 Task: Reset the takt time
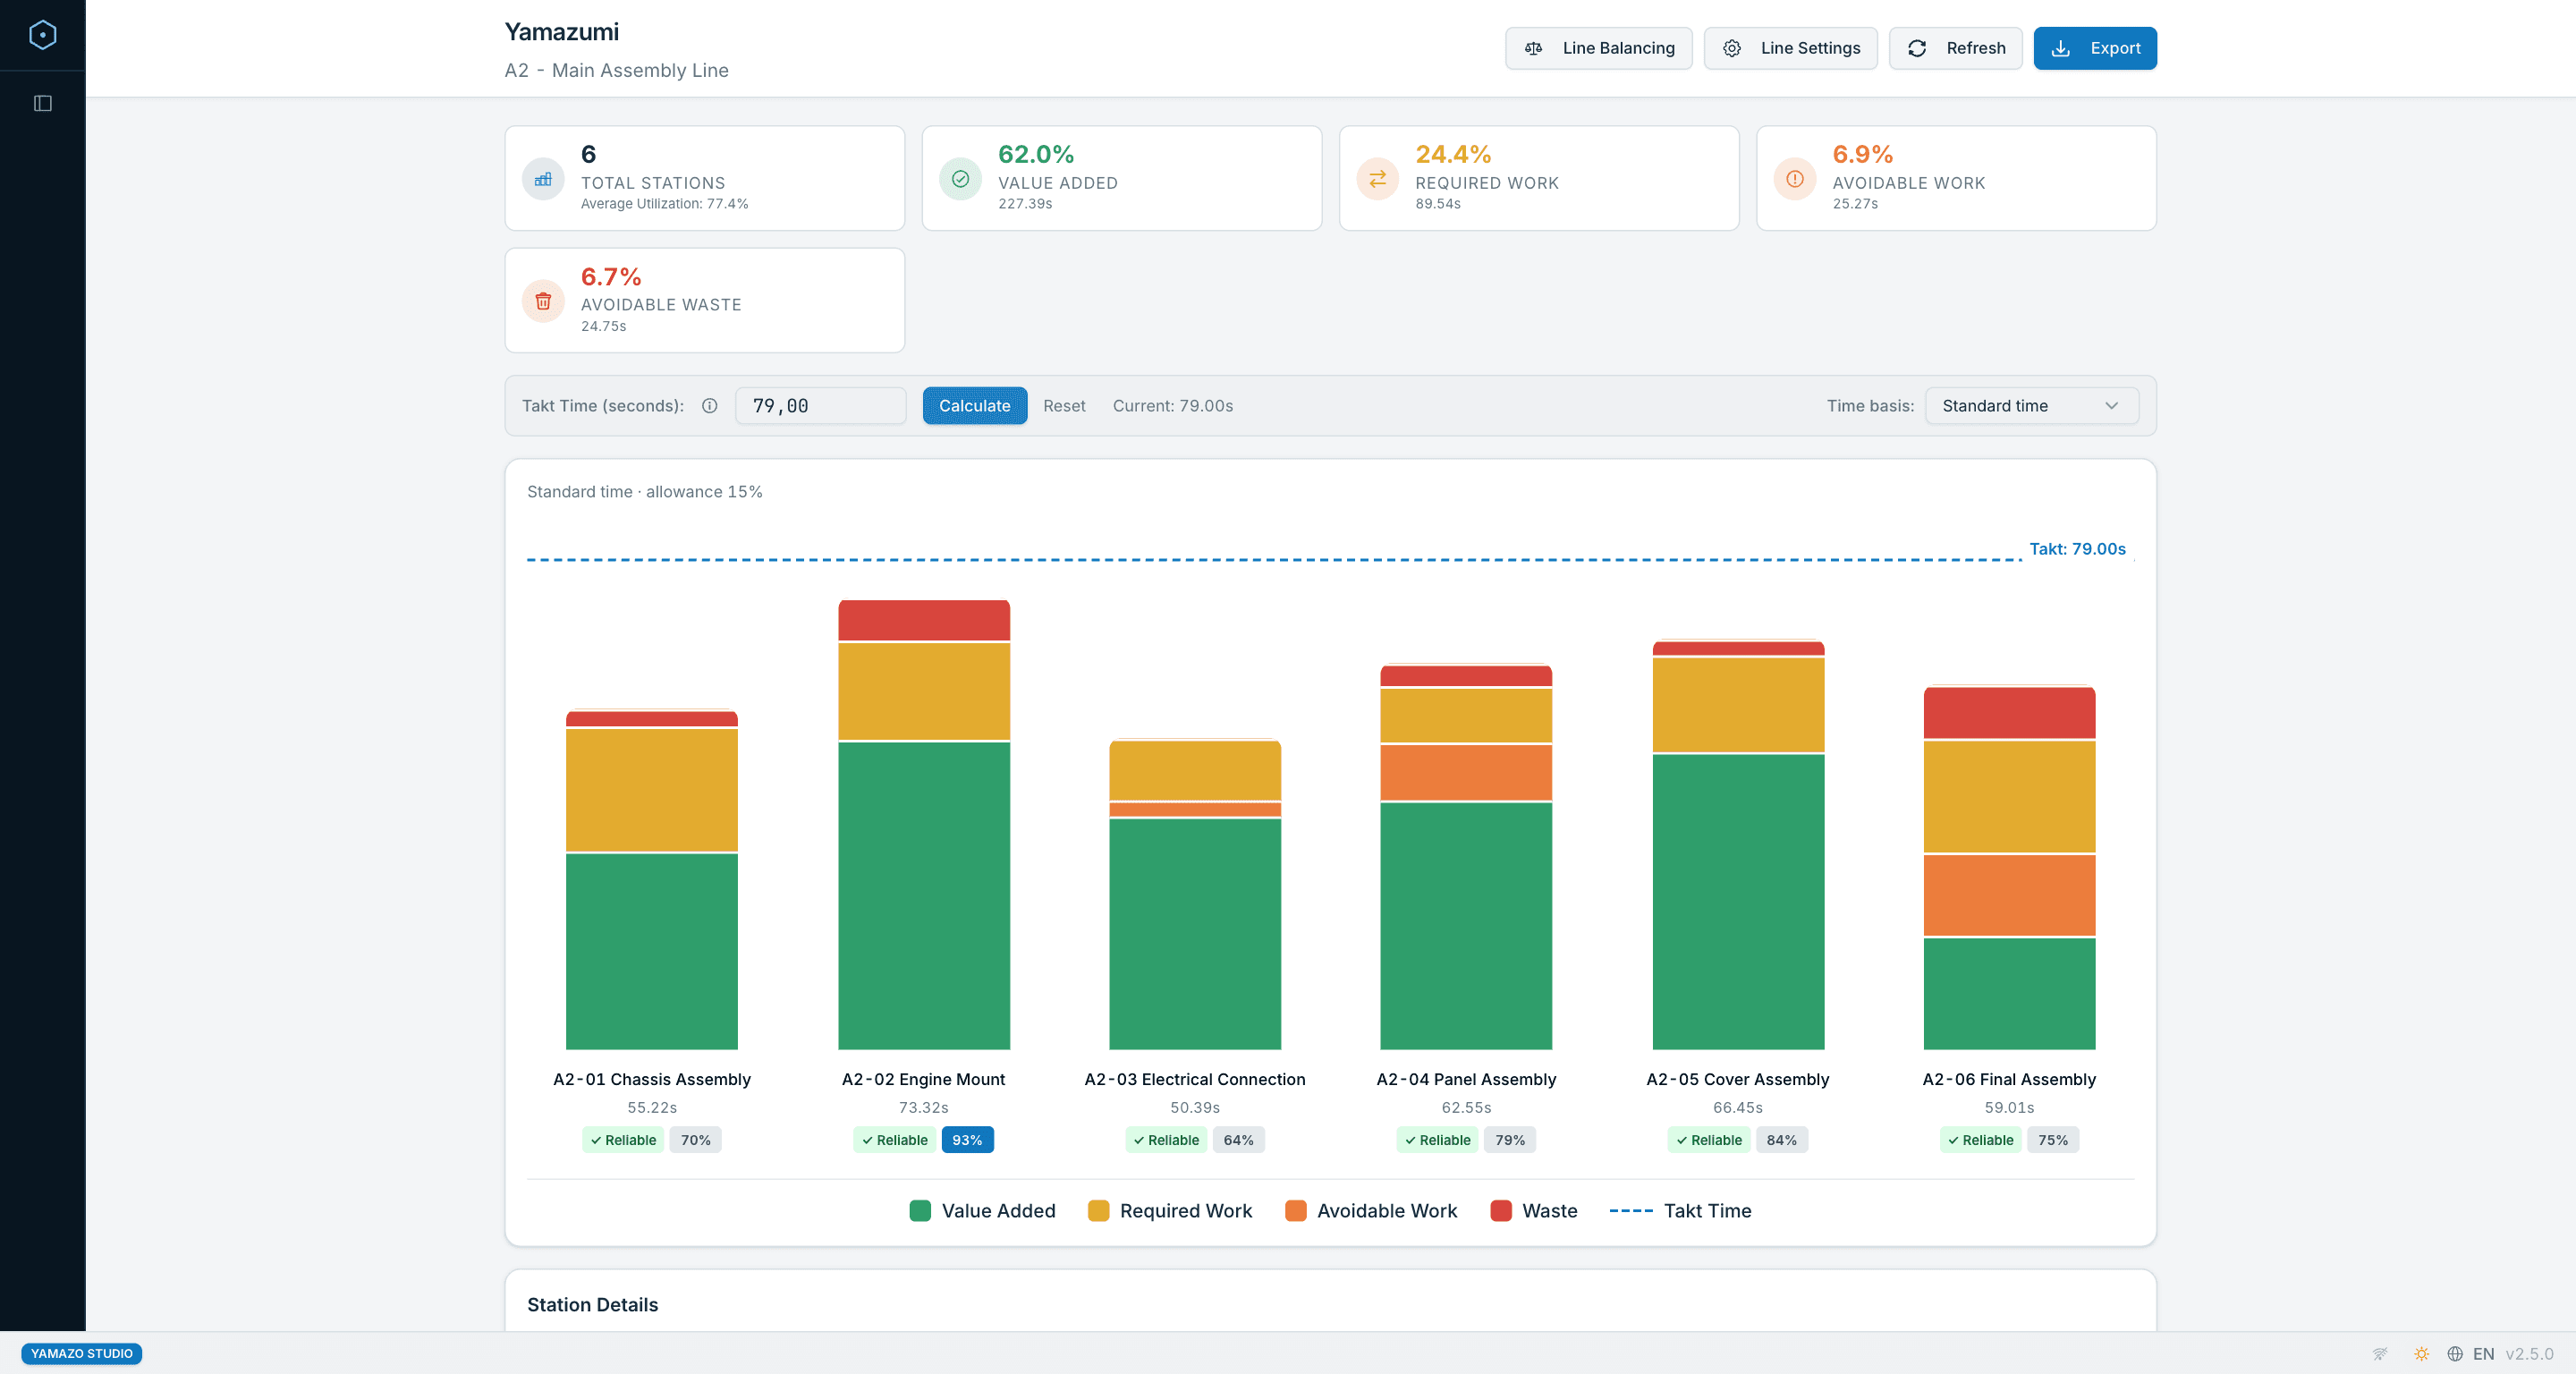pyautogui.click(x=1063, y=406)
